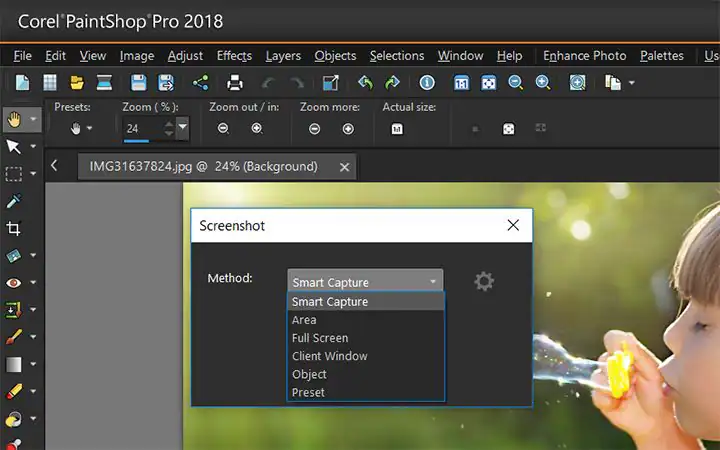Click the New image icon
Image resolution: width=720 pixels, height=450 pixels.
(22, 83)
